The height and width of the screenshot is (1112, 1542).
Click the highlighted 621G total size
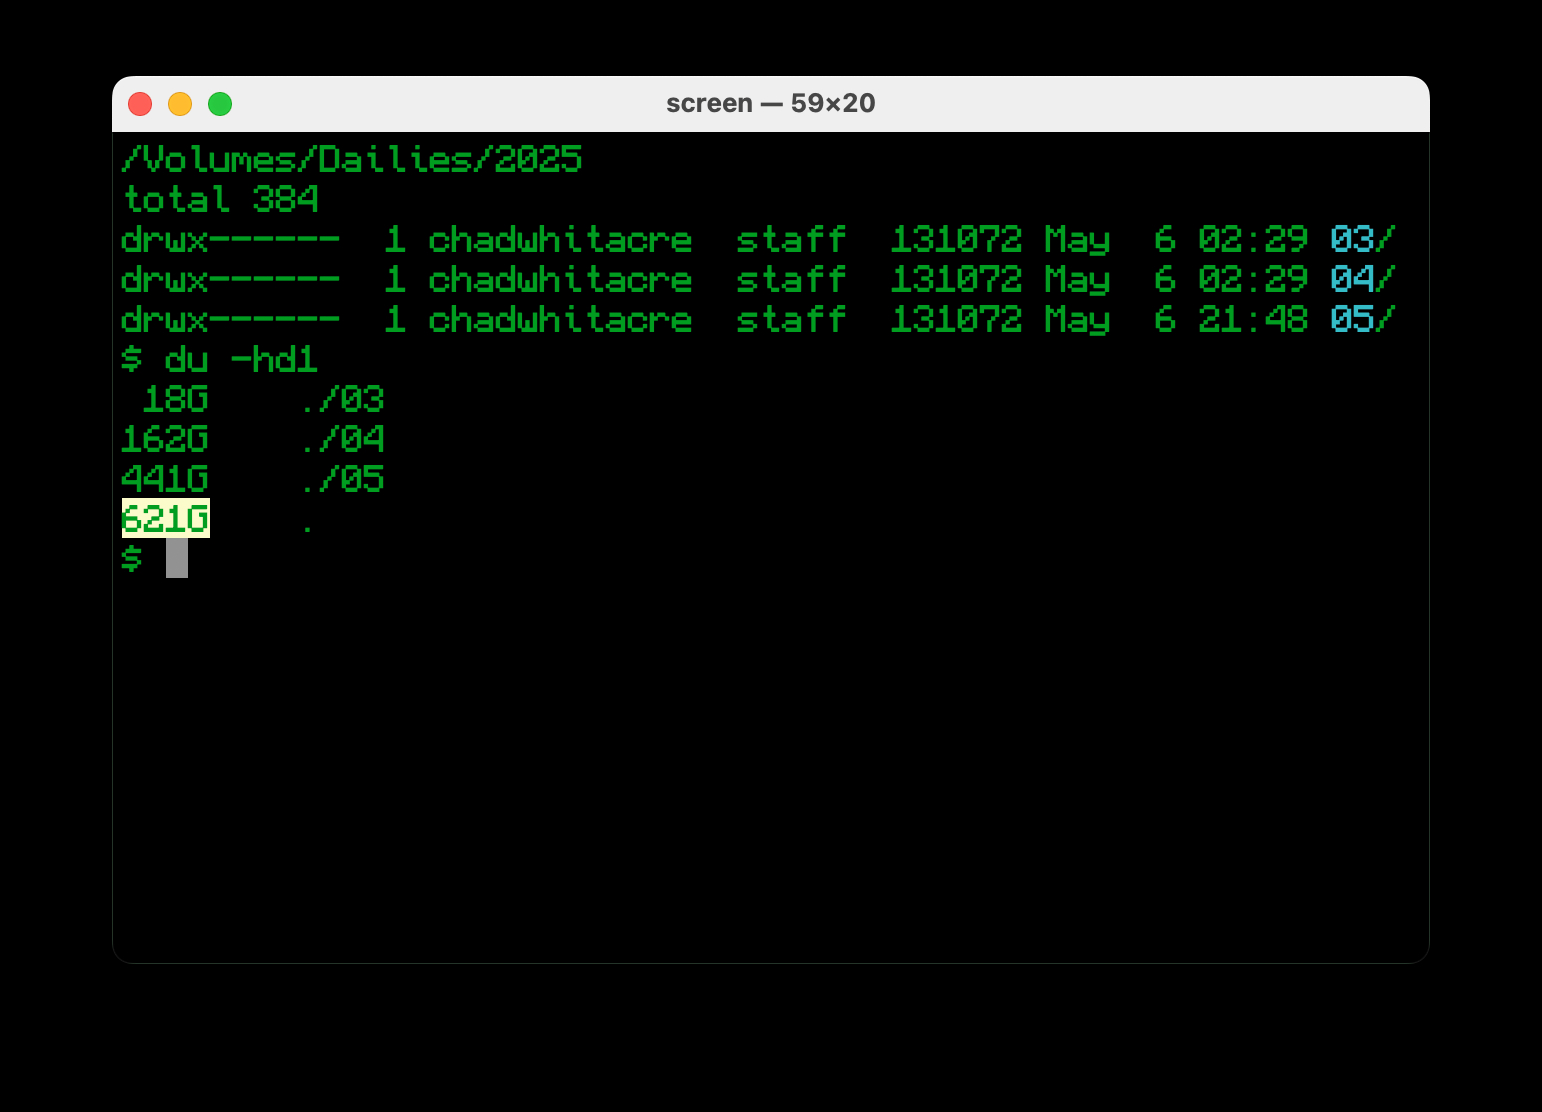point(165,519)
